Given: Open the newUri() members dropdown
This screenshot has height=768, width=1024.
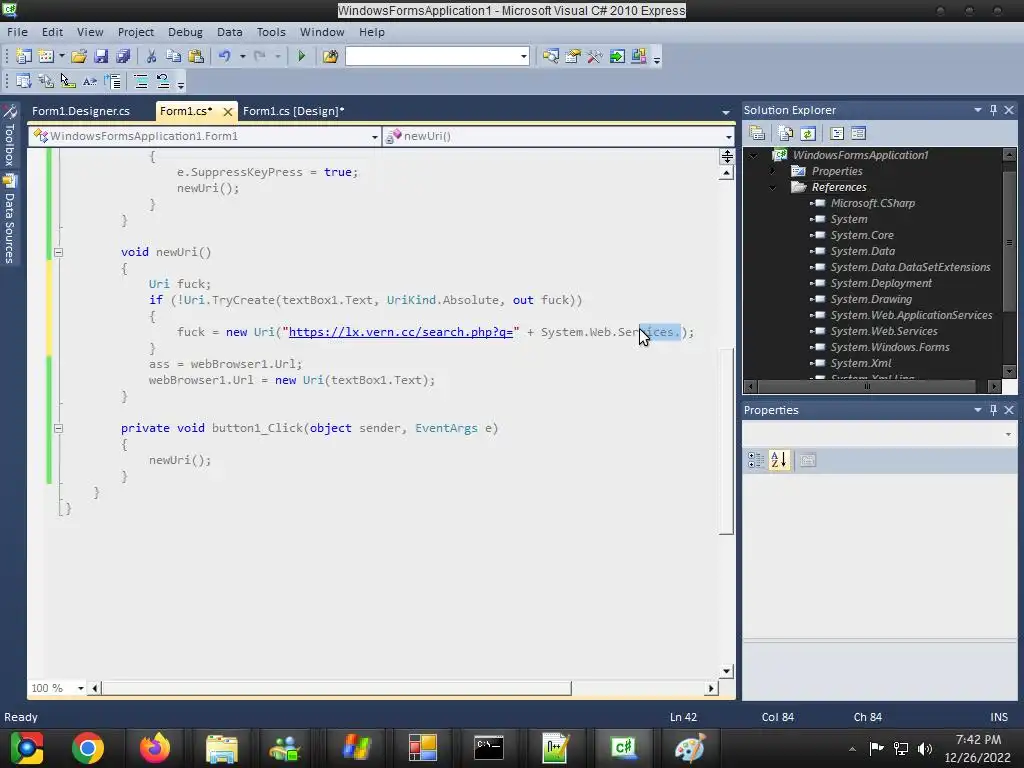Looking at the screenshot, I should [728, 136].
